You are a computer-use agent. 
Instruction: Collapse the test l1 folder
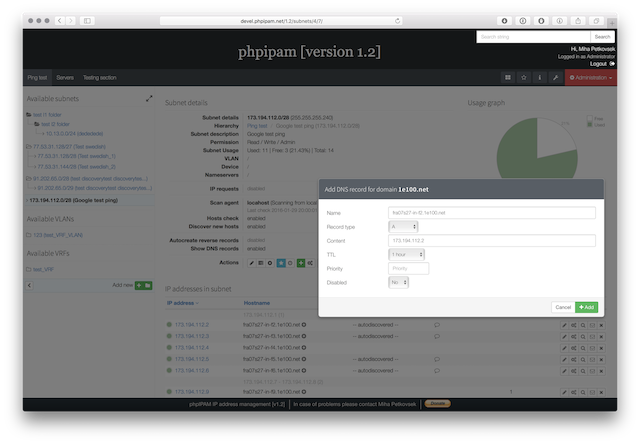(29, 115)
